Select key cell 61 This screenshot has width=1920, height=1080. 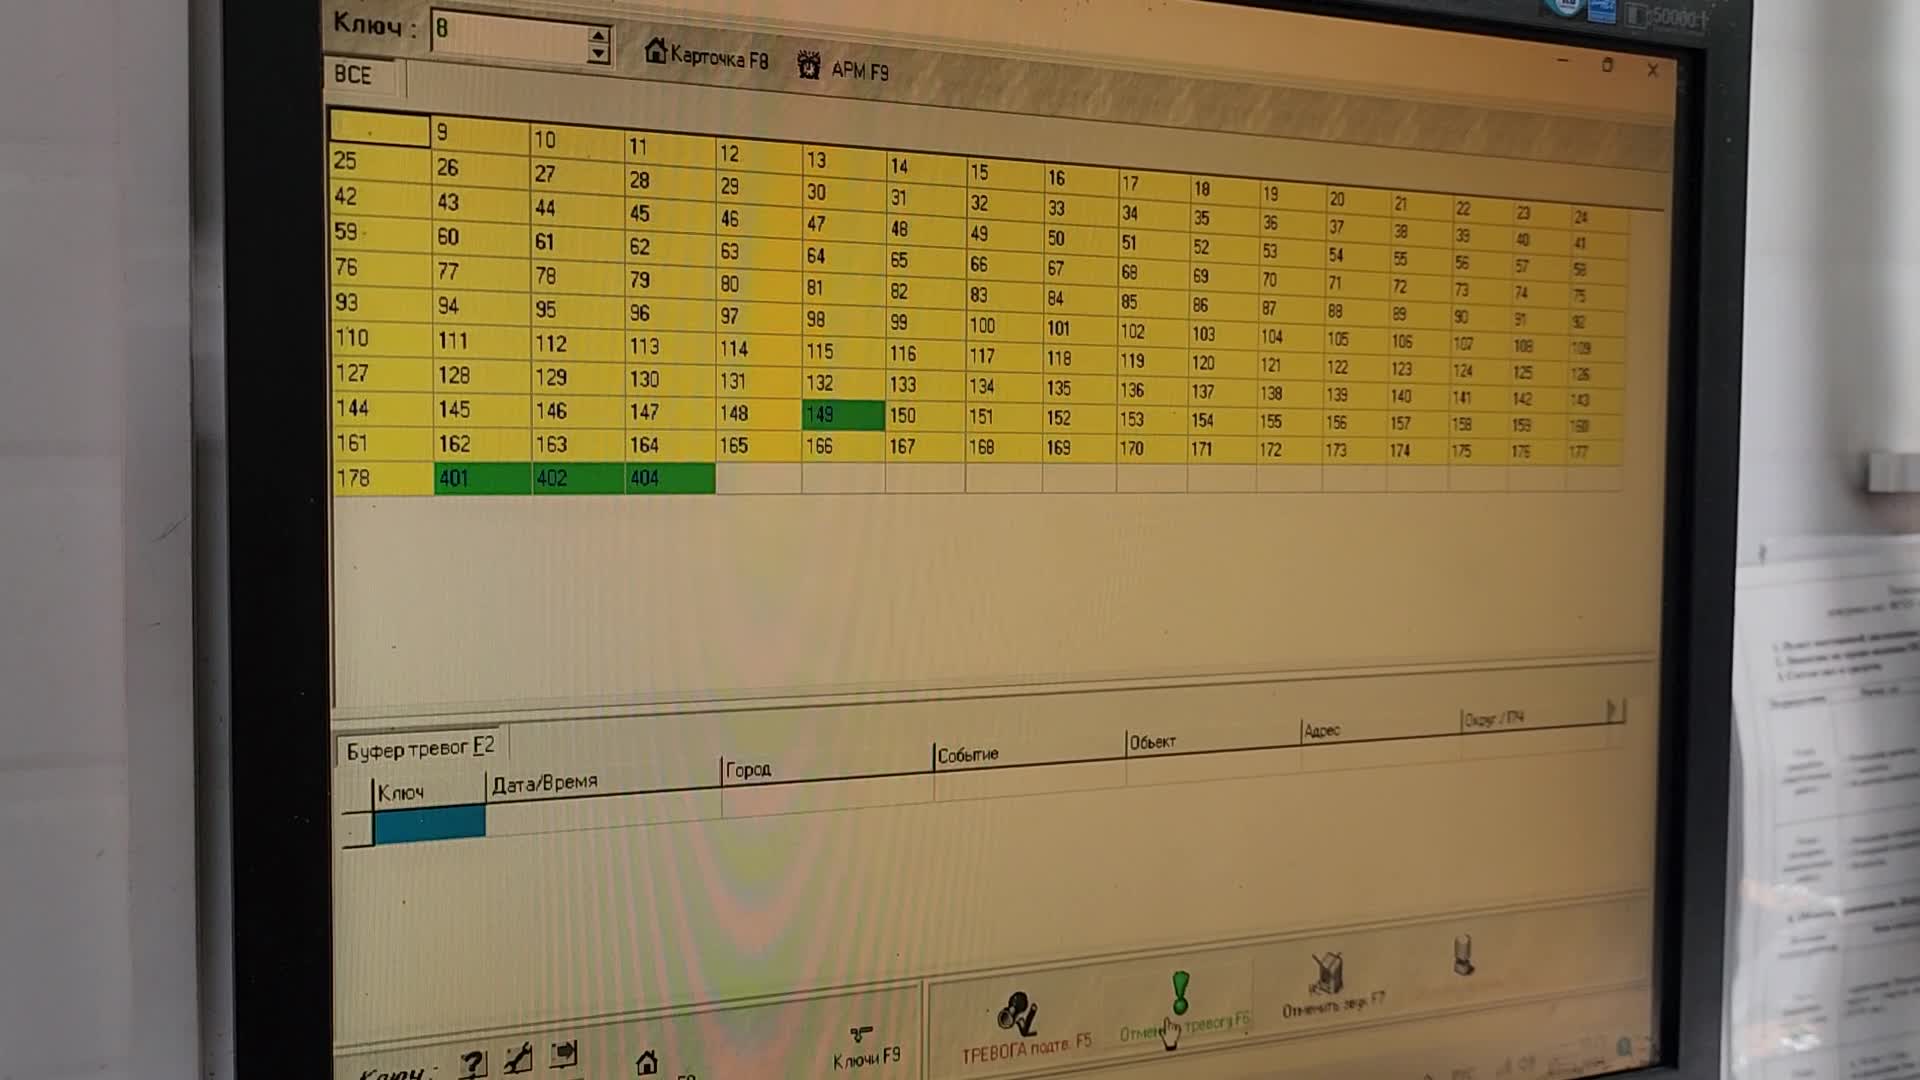(x=577, y=242)
